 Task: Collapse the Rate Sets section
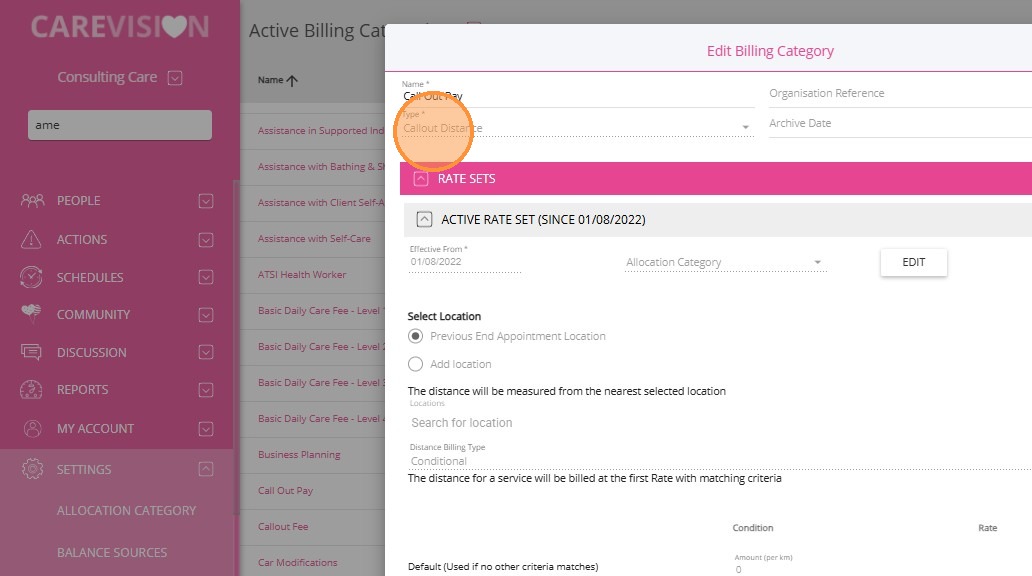[421, 179]
